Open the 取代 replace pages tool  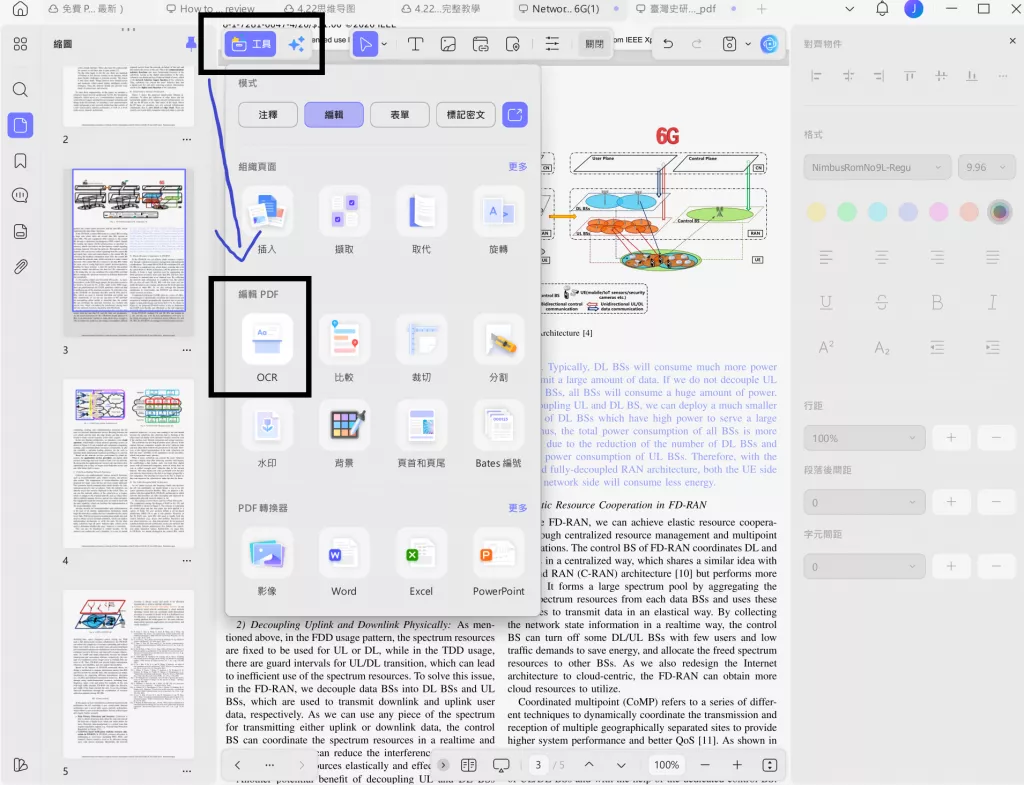tap(421, 220)
